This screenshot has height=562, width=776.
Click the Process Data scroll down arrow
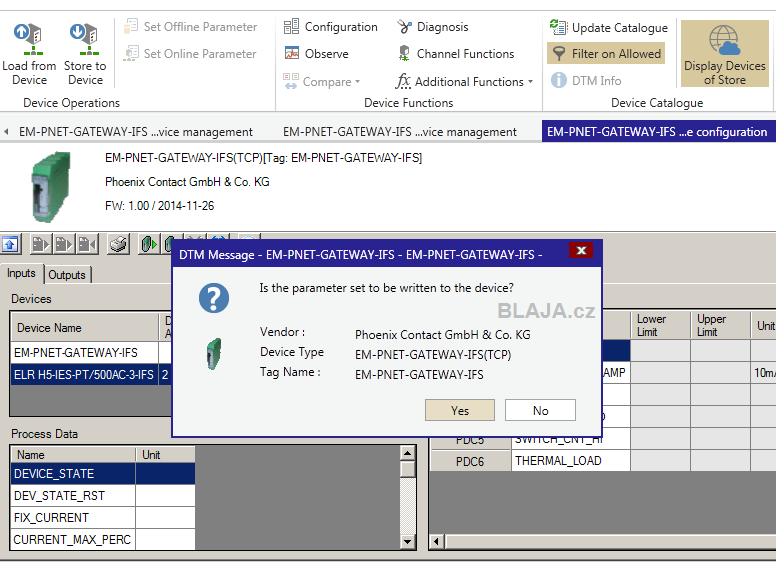[407, 541]
